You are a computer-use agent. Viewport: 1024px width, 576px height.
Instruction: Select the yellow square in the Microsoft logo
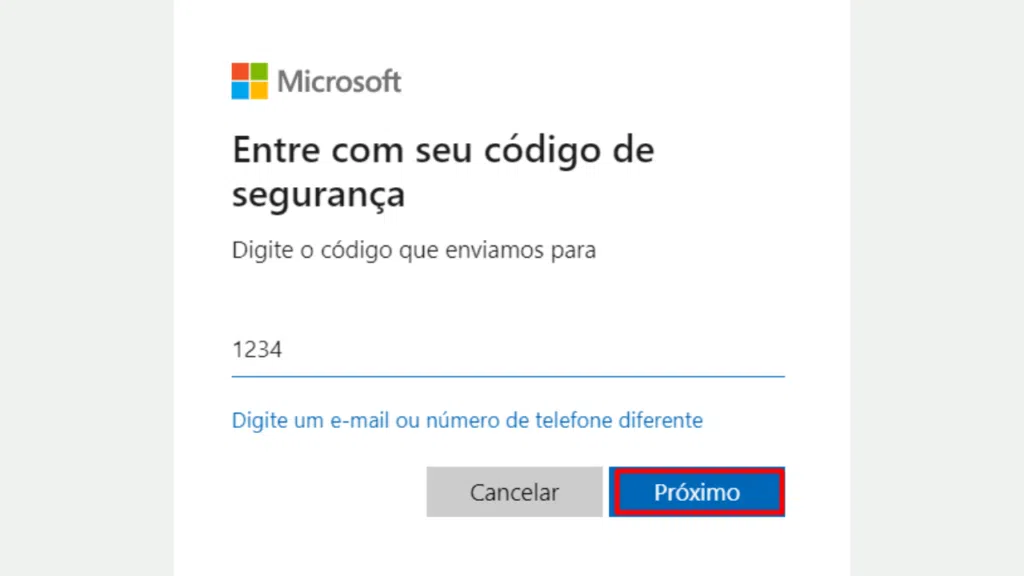pyautogui.click(x=259, y=90)
